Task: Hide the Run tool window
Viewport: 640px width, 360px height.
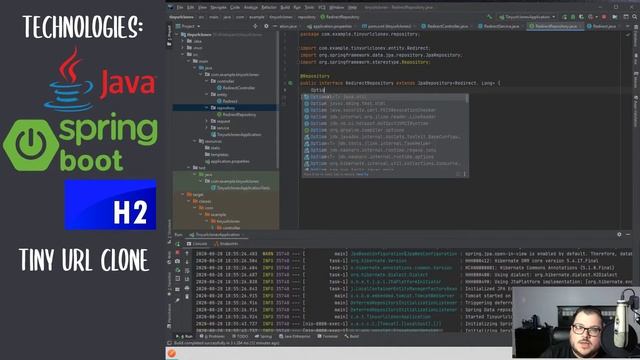Action: tap(628, 235)
